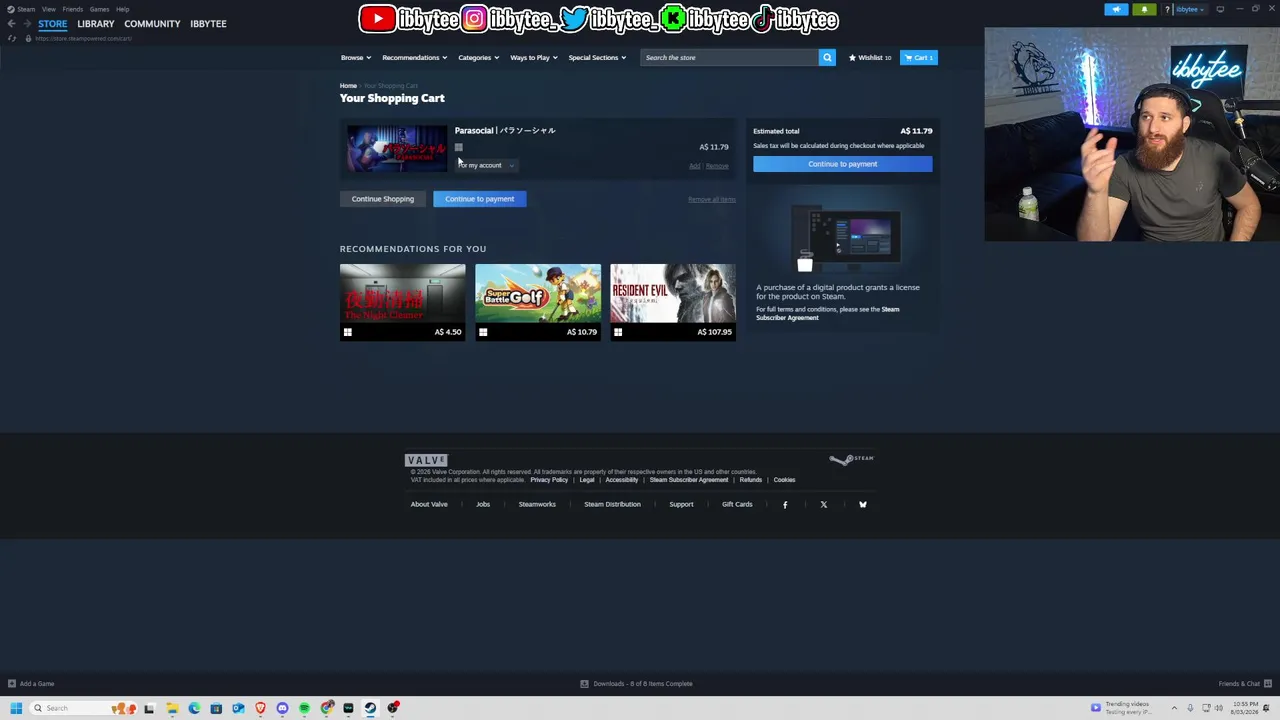
Task: Switch to the STORE tab
Action: click(53, 24)
